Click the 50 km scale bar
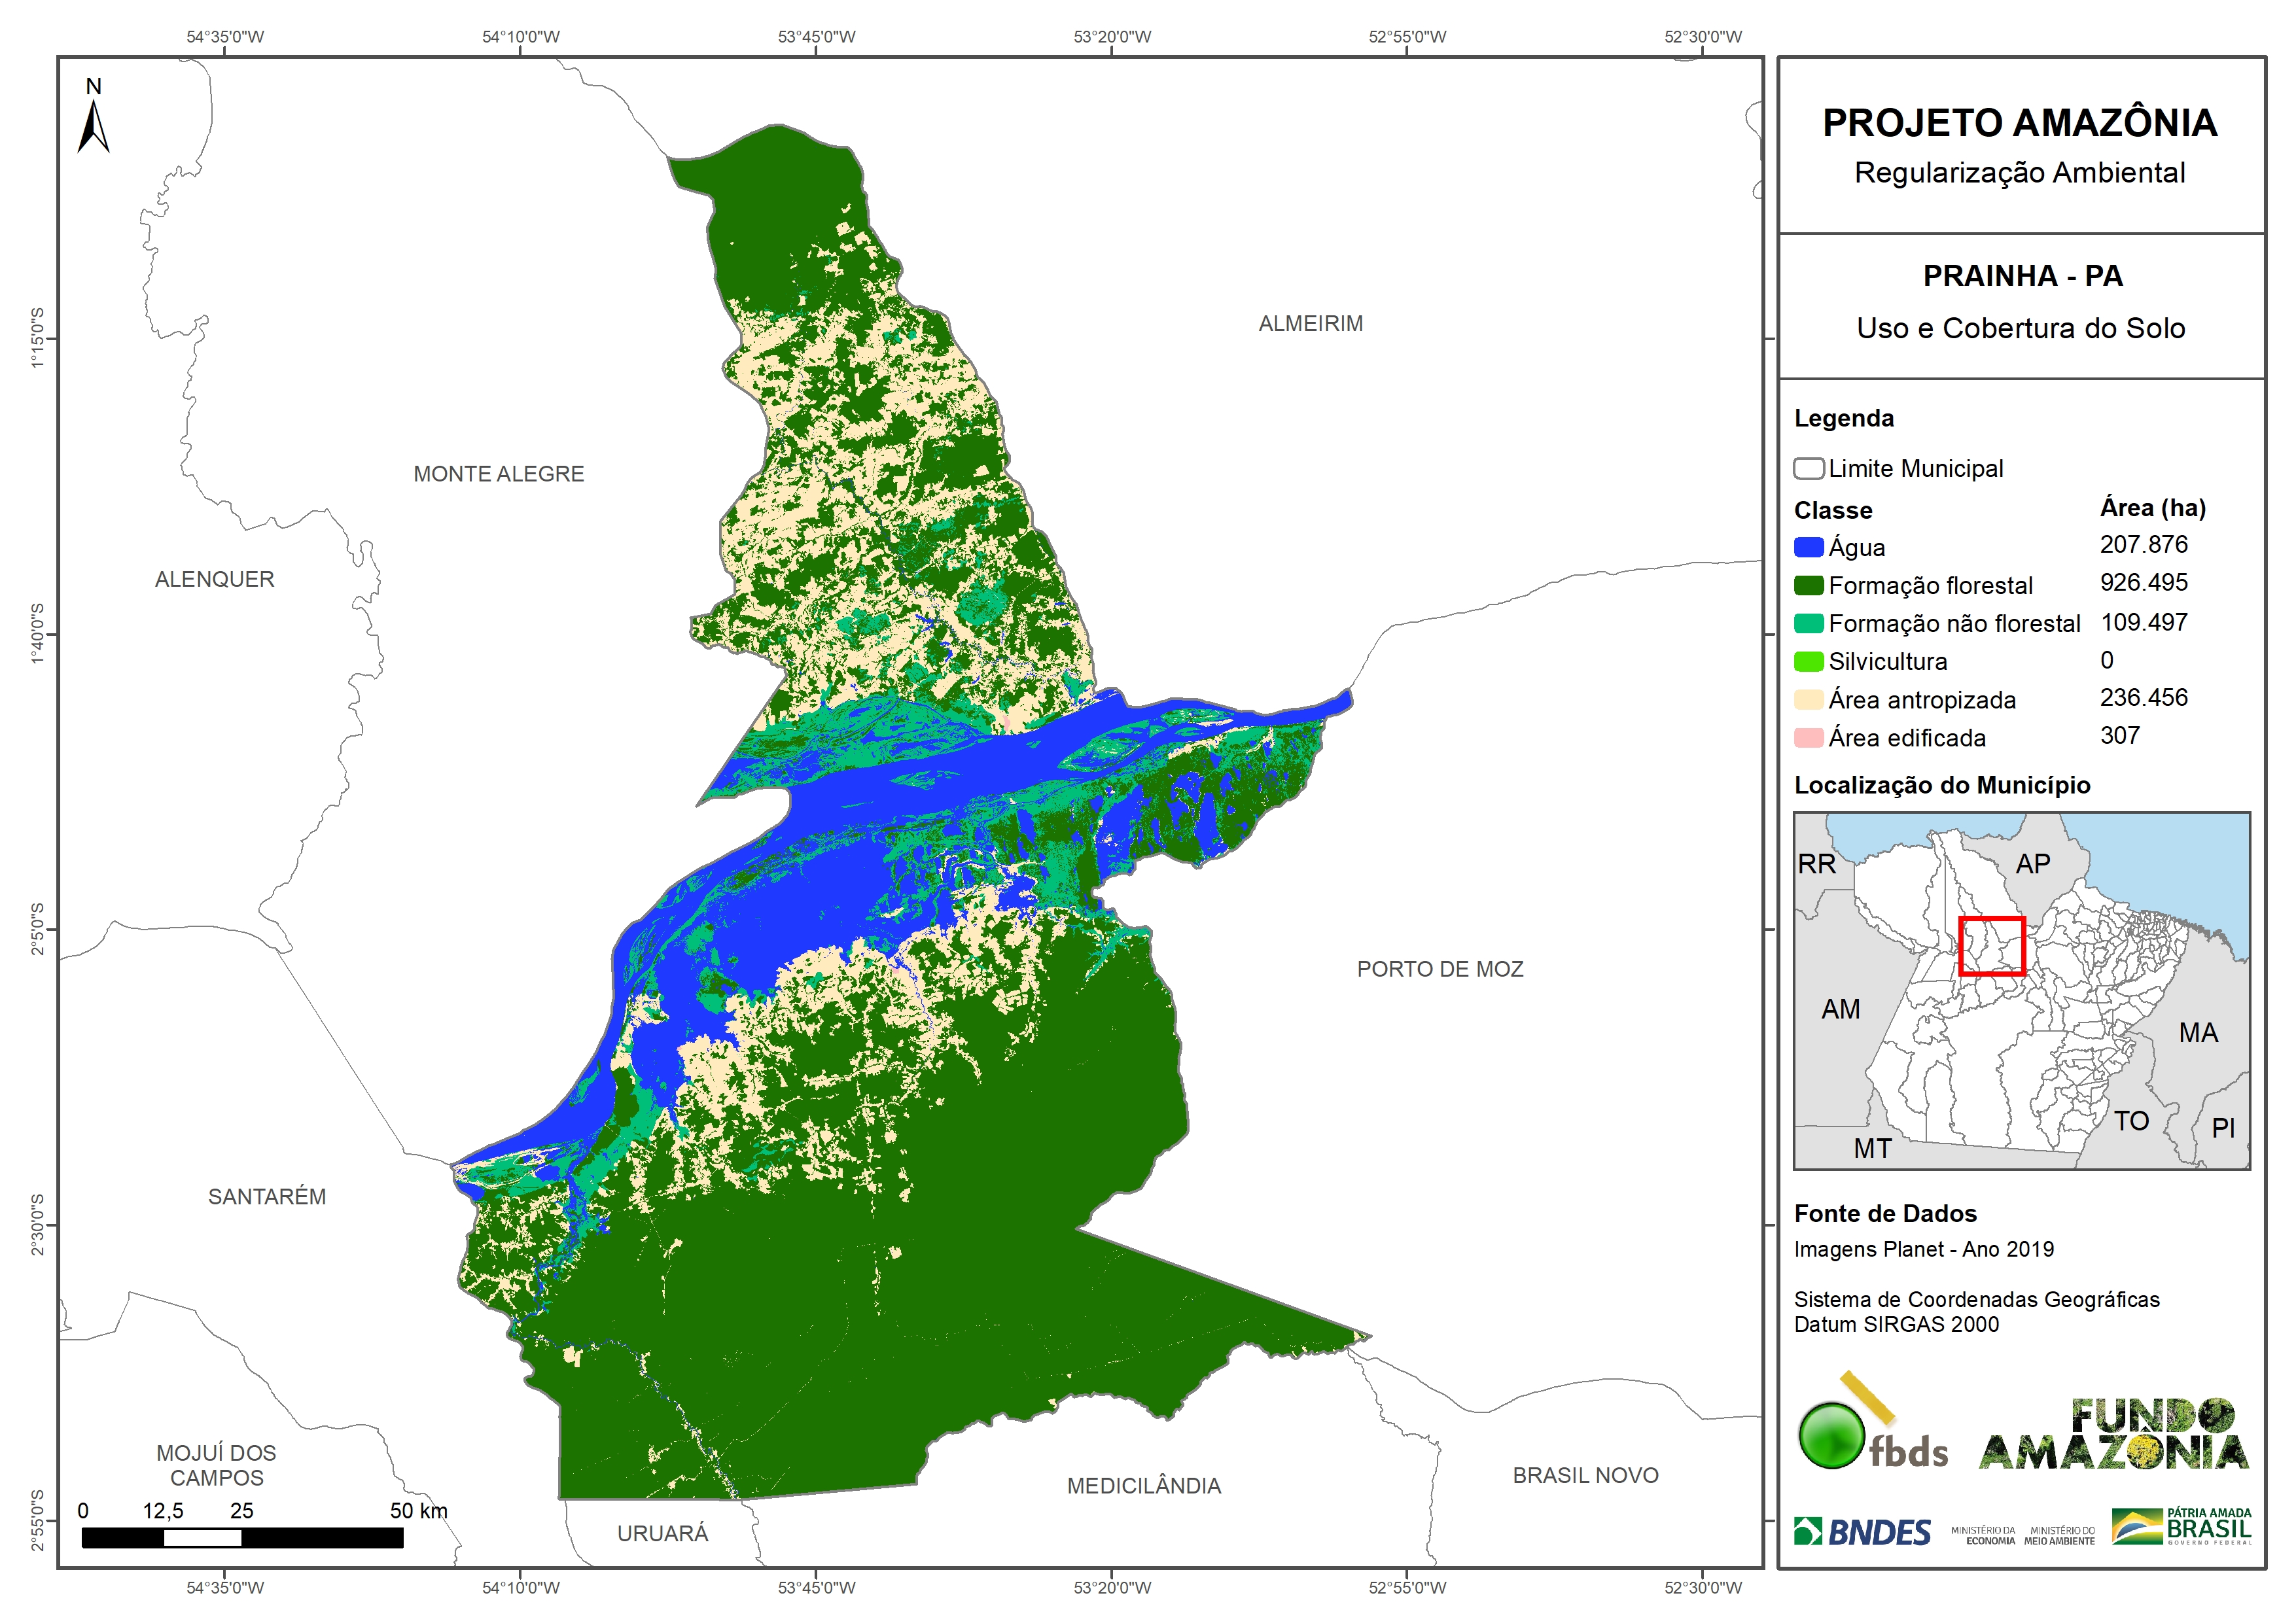2296x1623 pixels. coord(242,1537)
